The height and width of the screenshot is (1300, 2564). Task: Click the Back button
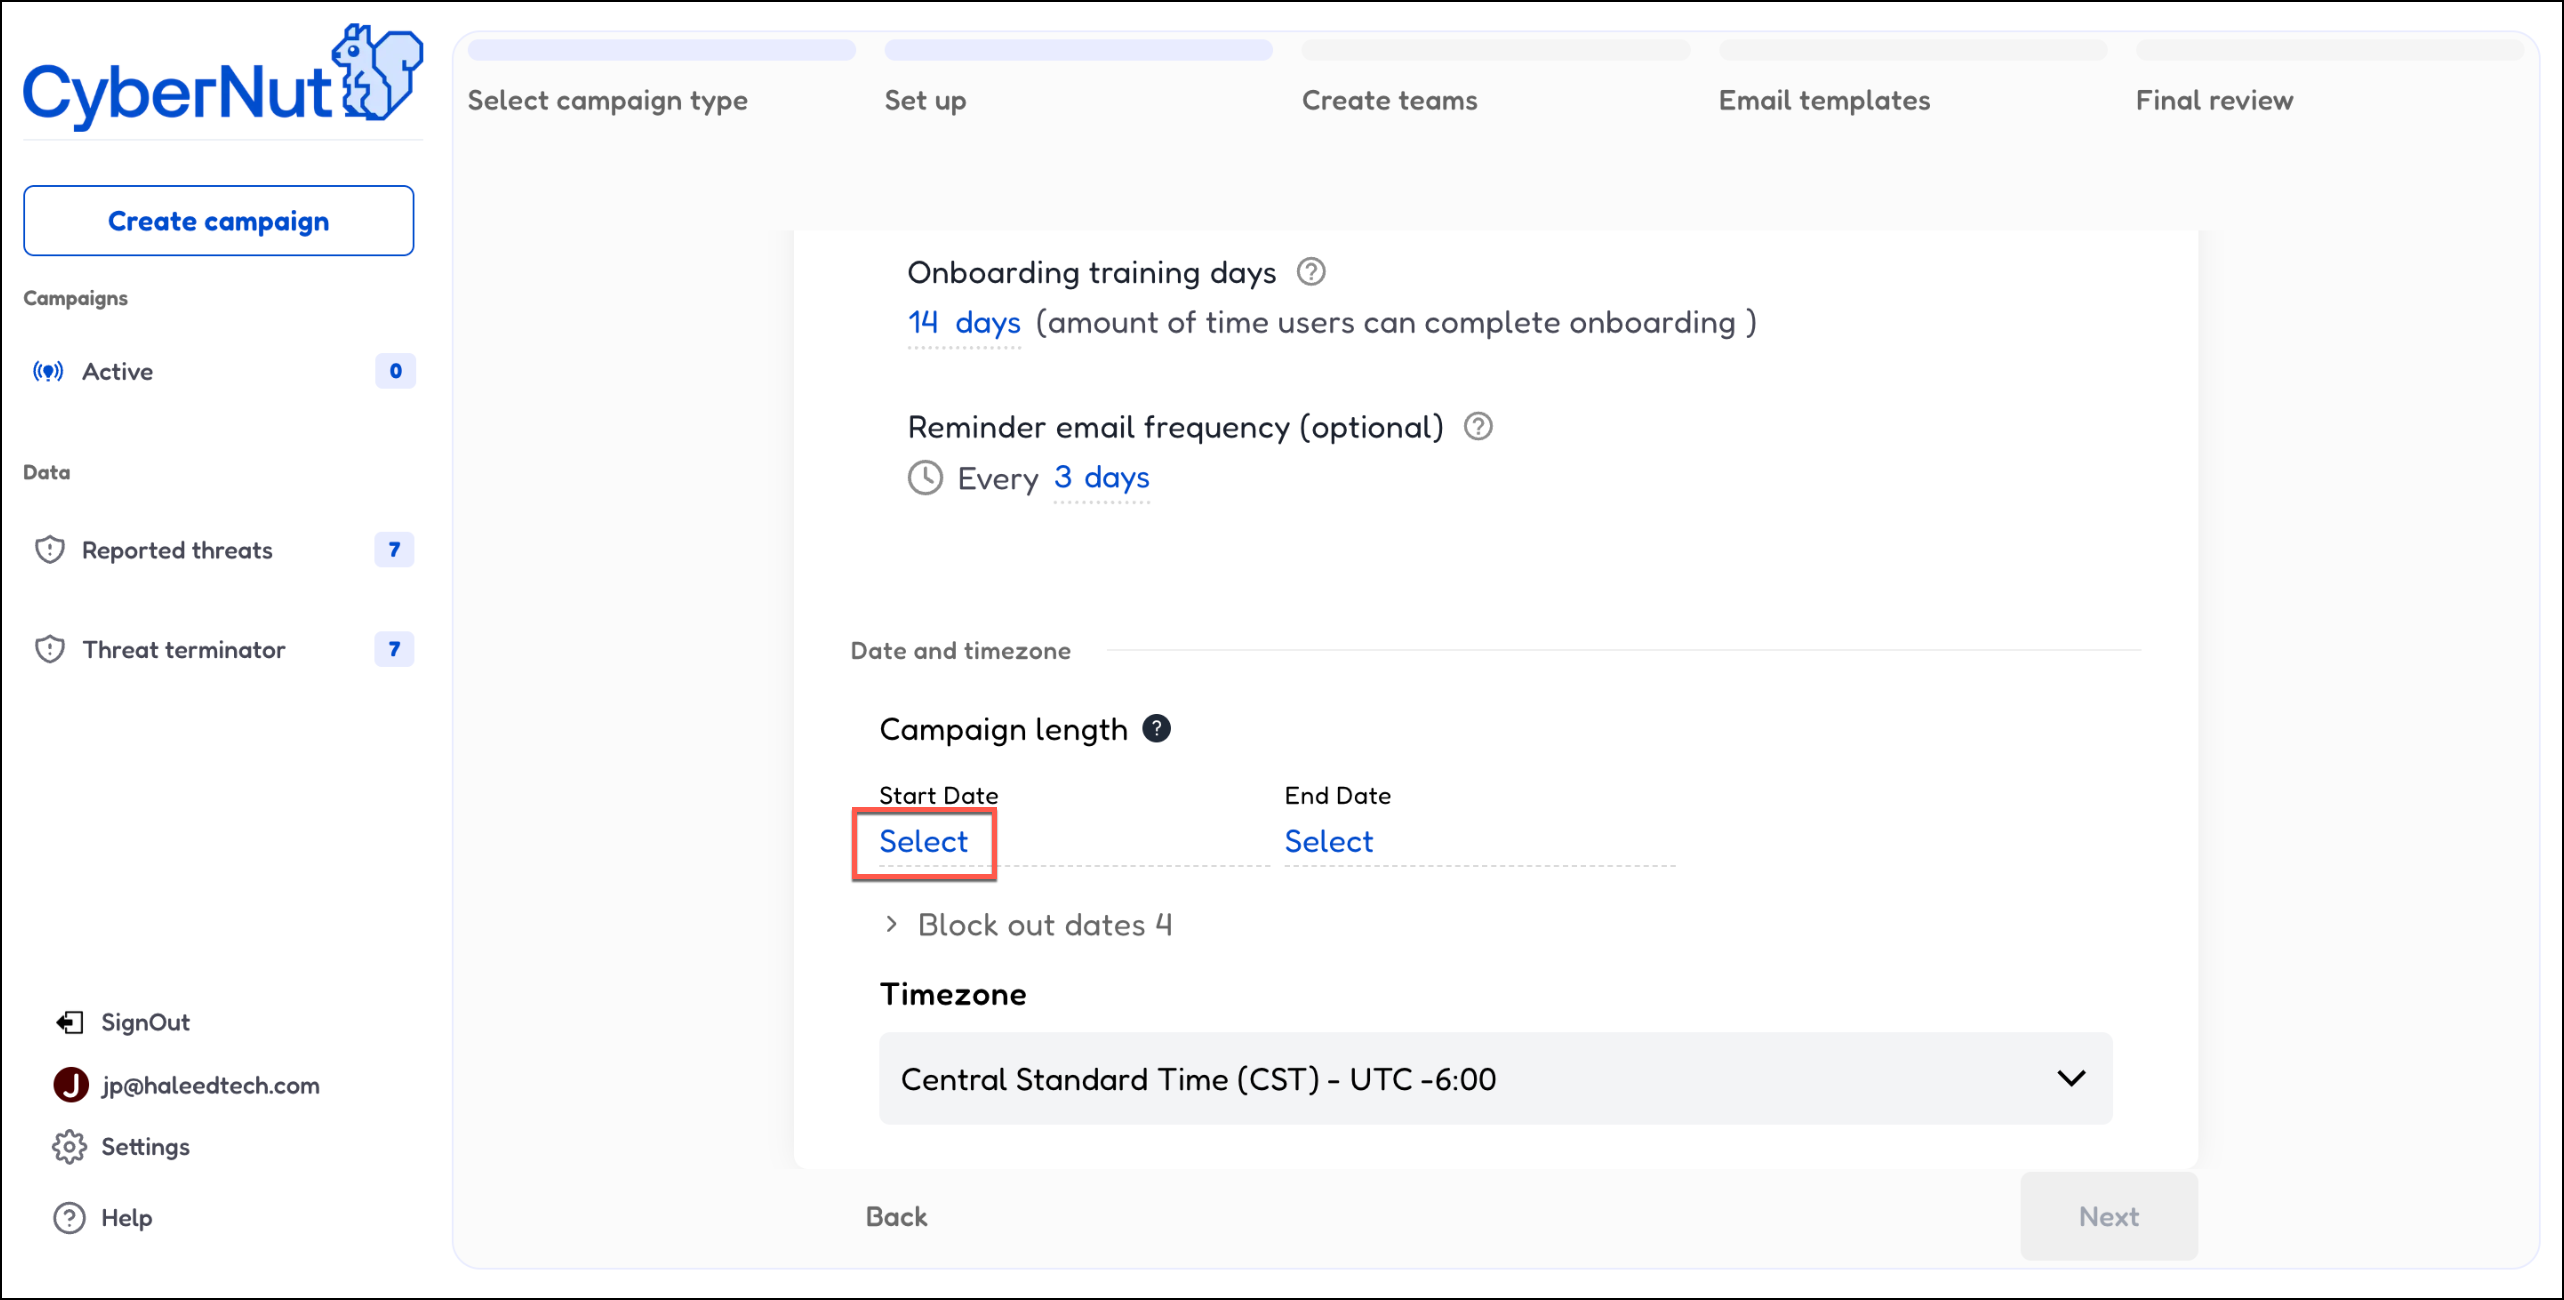click(x=896, y=1217)
